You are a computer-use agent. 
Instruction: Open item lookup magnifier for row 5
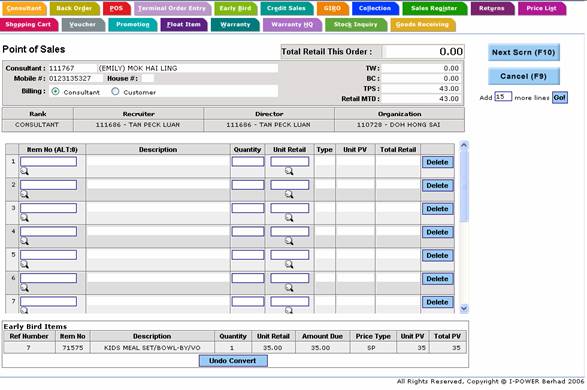[24, 265]
